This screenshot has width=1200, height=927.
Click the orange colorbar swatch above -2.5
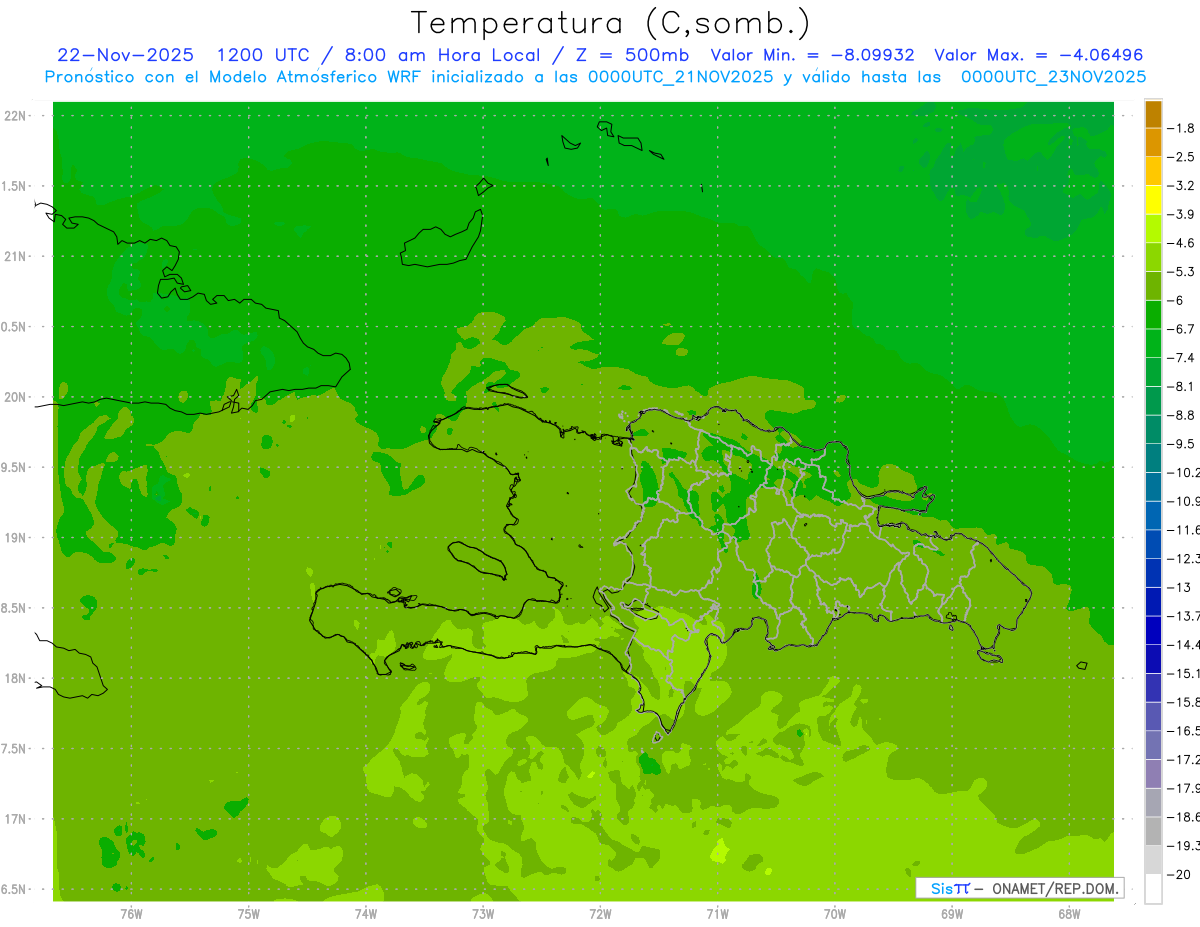tap(1153, 142)
